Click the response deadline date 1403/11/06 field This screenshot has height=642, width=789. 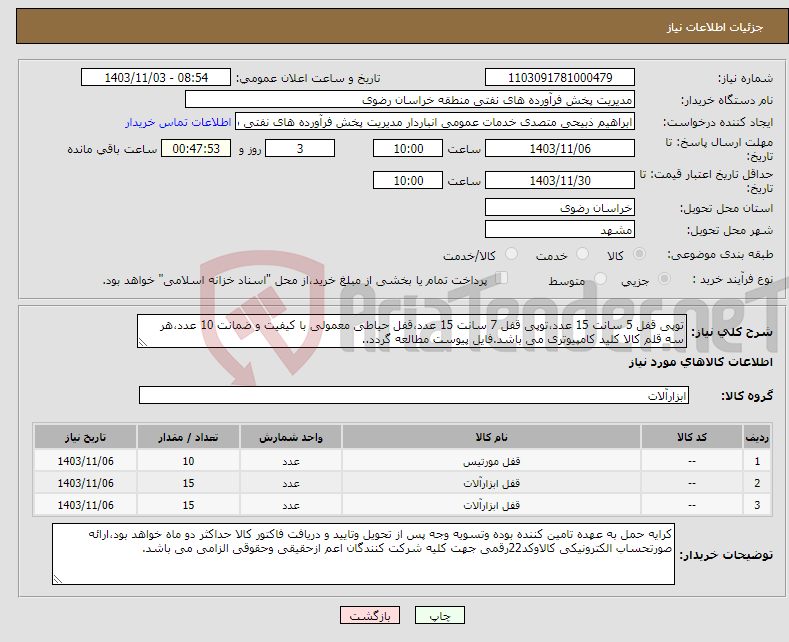pos(560,148)
